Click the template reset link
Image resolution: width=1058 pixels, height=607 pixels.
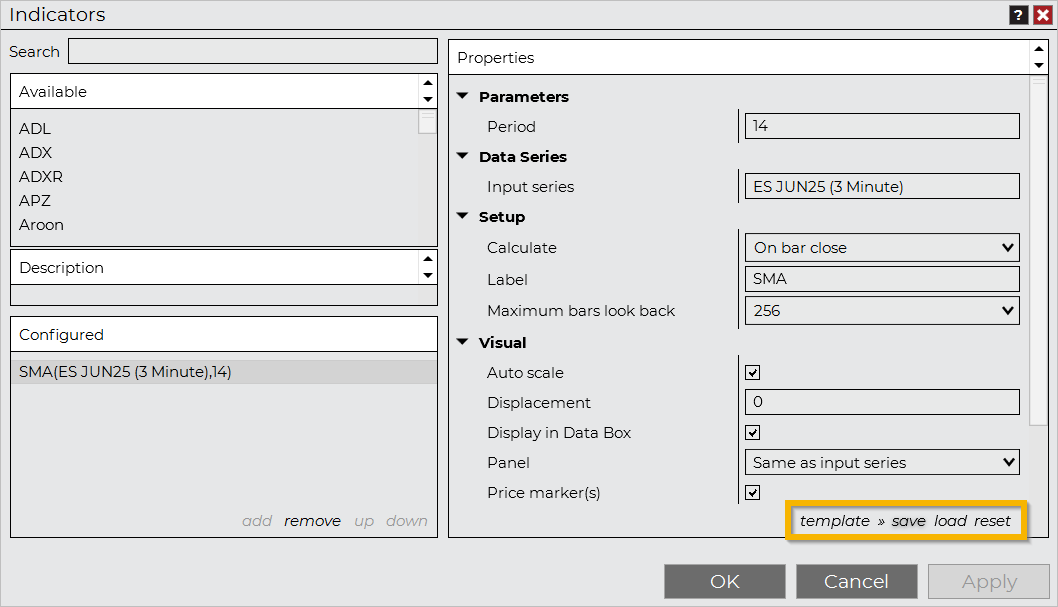point(992,521)
